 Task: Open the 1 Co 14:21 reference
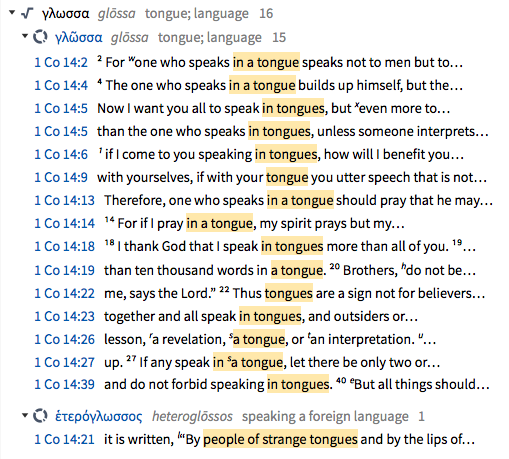pos(65,439)
